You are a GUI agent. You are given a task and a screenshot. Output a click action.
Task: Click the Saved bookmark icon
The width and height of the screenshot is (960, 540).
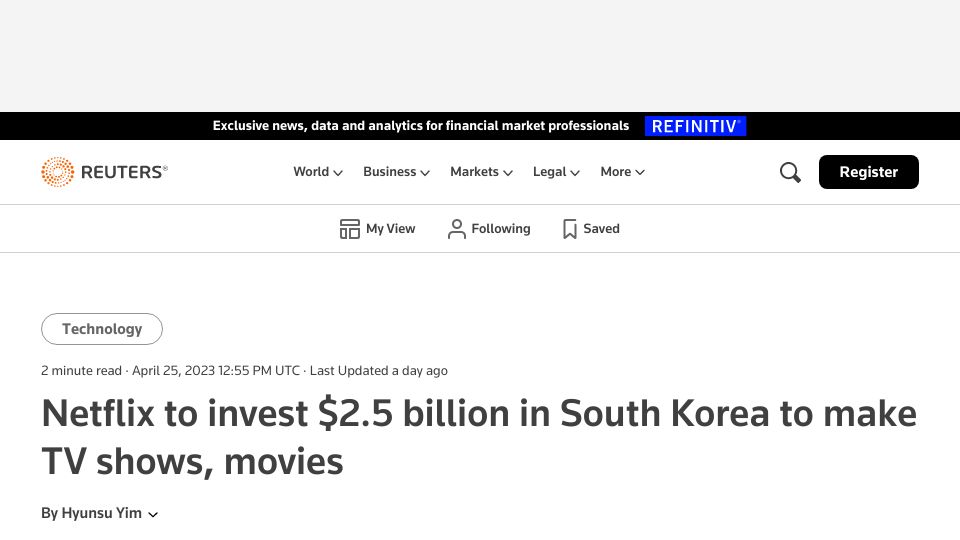tap(569, 229)
